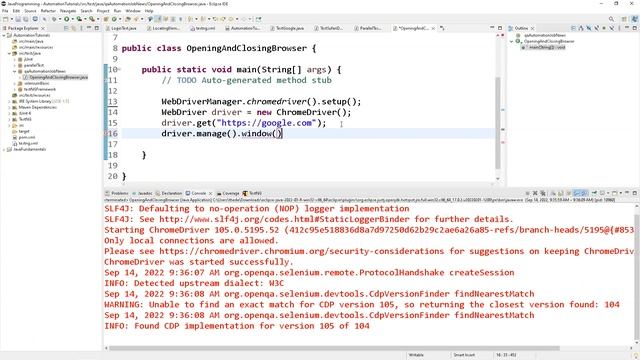Click the Save toolbar icon
This screenshot has height=360, width=640.
tap(18, 19)
